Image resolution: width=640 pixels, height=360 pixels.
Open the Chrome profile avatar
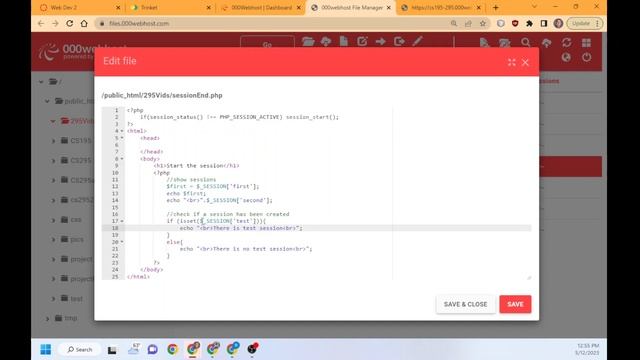(x=558, y=23)
